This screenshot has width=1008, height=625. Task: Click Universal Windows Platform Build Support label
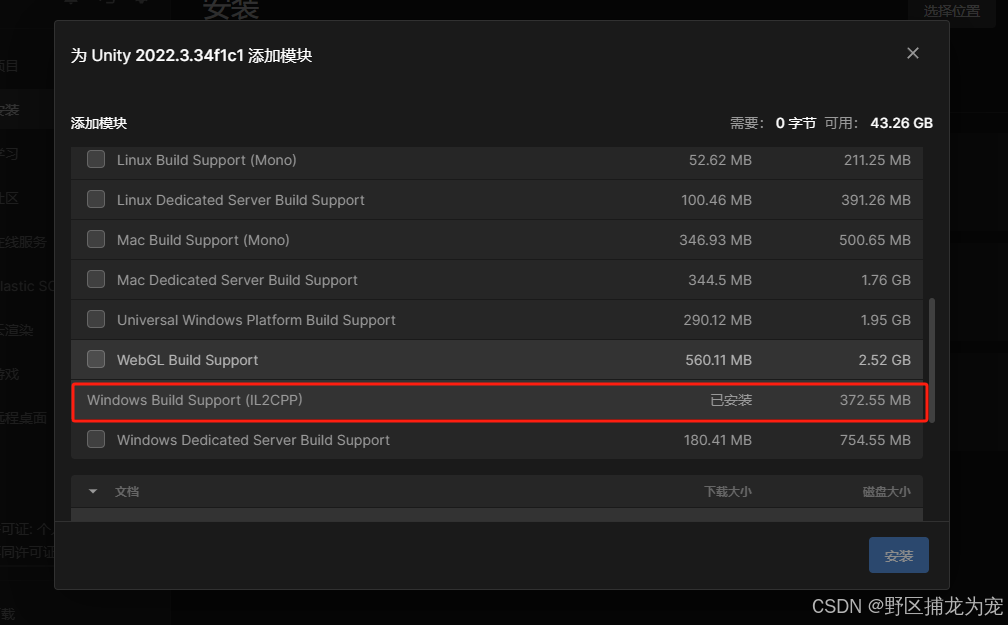pos(256,320)
